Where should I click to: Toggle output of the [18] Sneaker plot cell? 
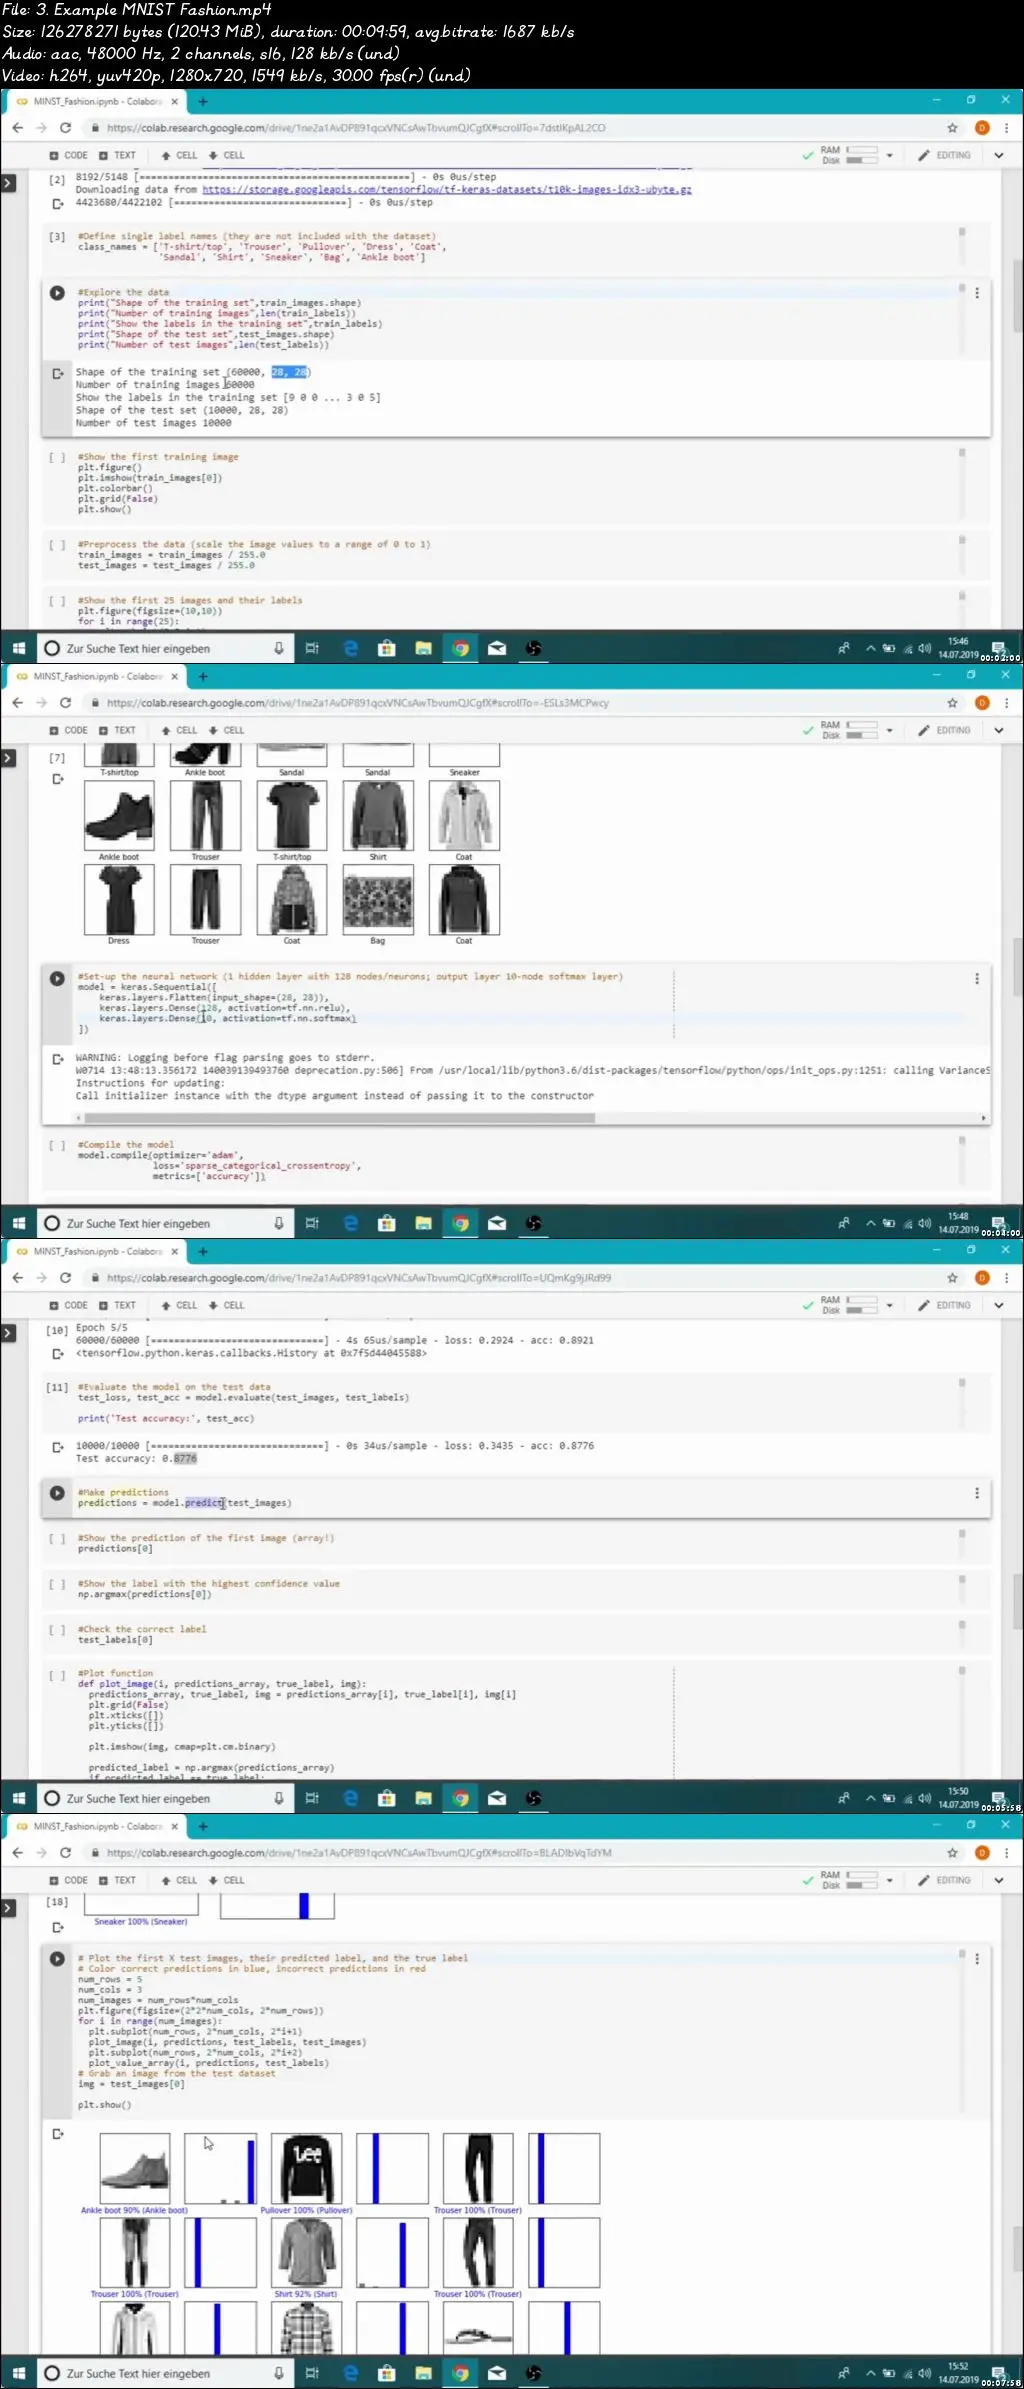click(x=58, y=1927)
